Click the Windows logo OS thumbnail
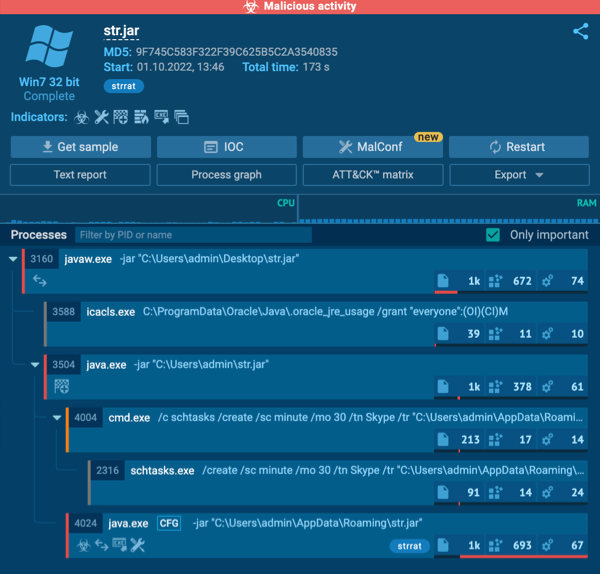 coord(49,48)
